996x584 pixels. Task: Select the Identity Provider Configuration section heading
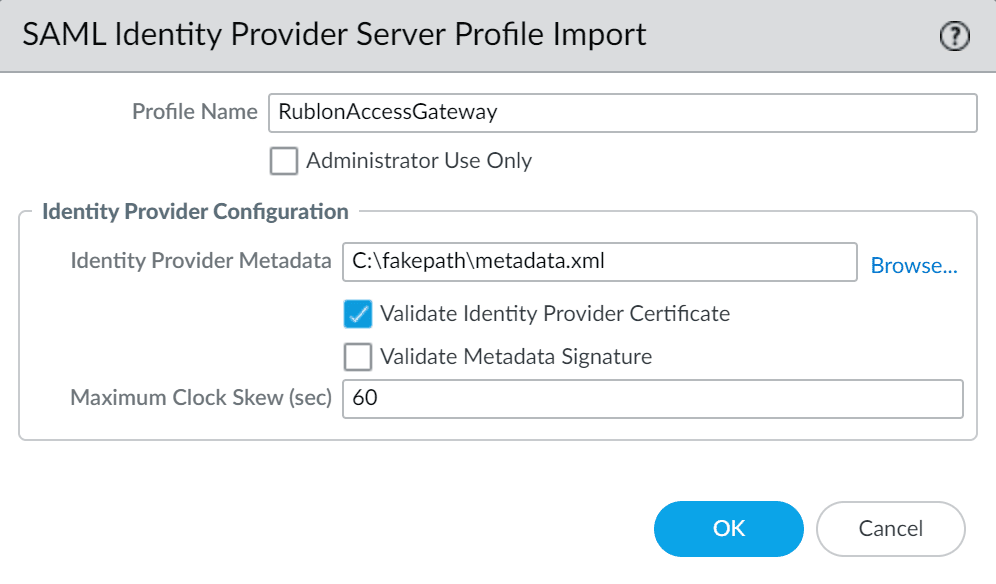(195, 212)
